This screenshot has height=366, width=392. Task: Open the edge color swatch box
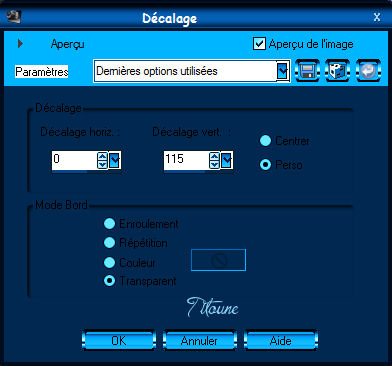click(x=218, y=260)
